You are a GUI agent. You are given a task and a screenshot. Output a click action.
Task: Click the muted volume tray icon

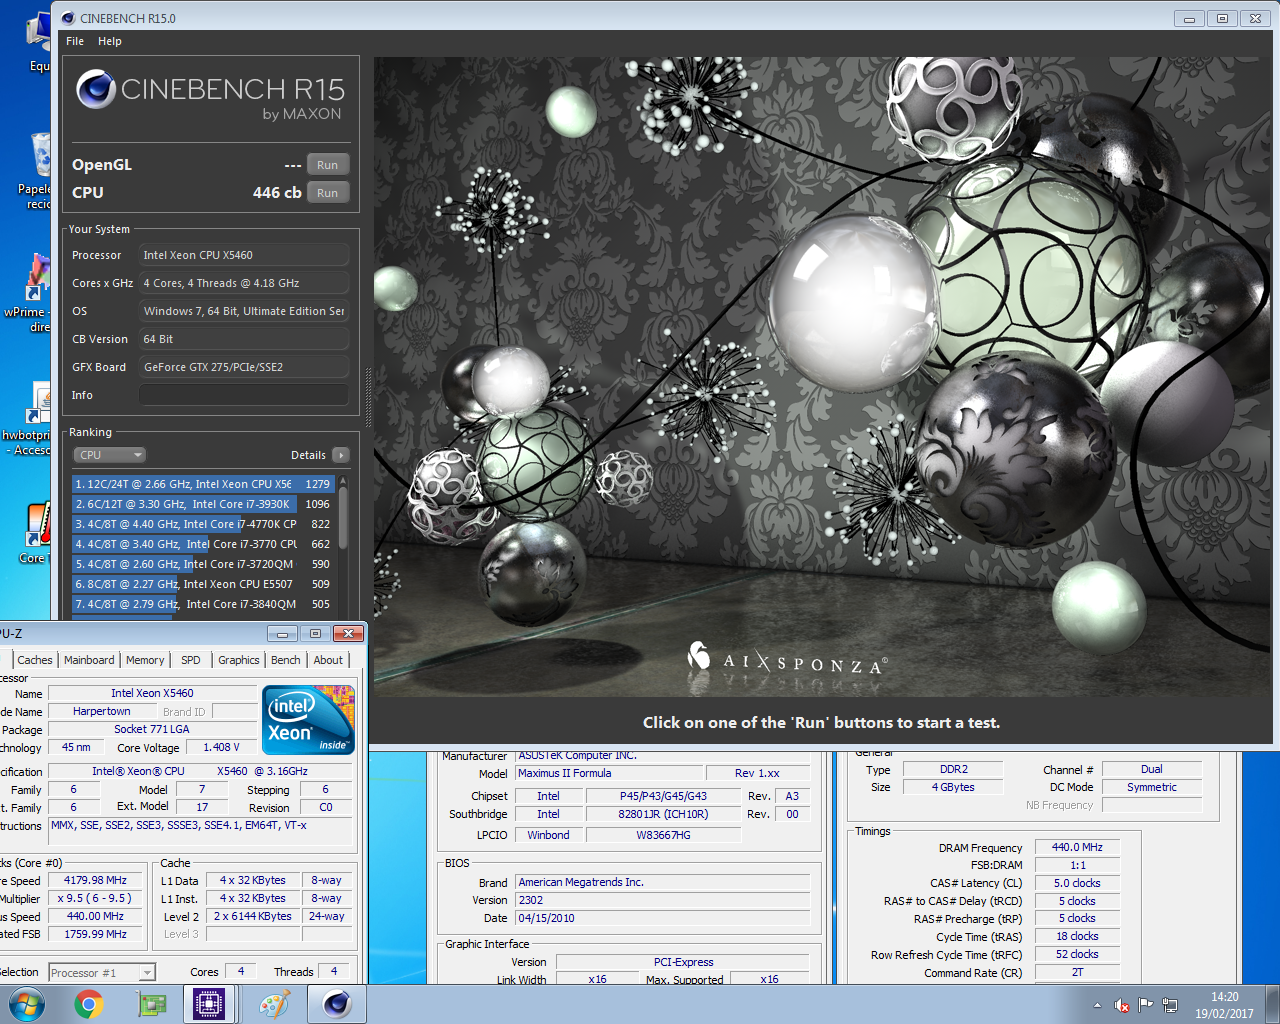click(x=1122, y=1005)
